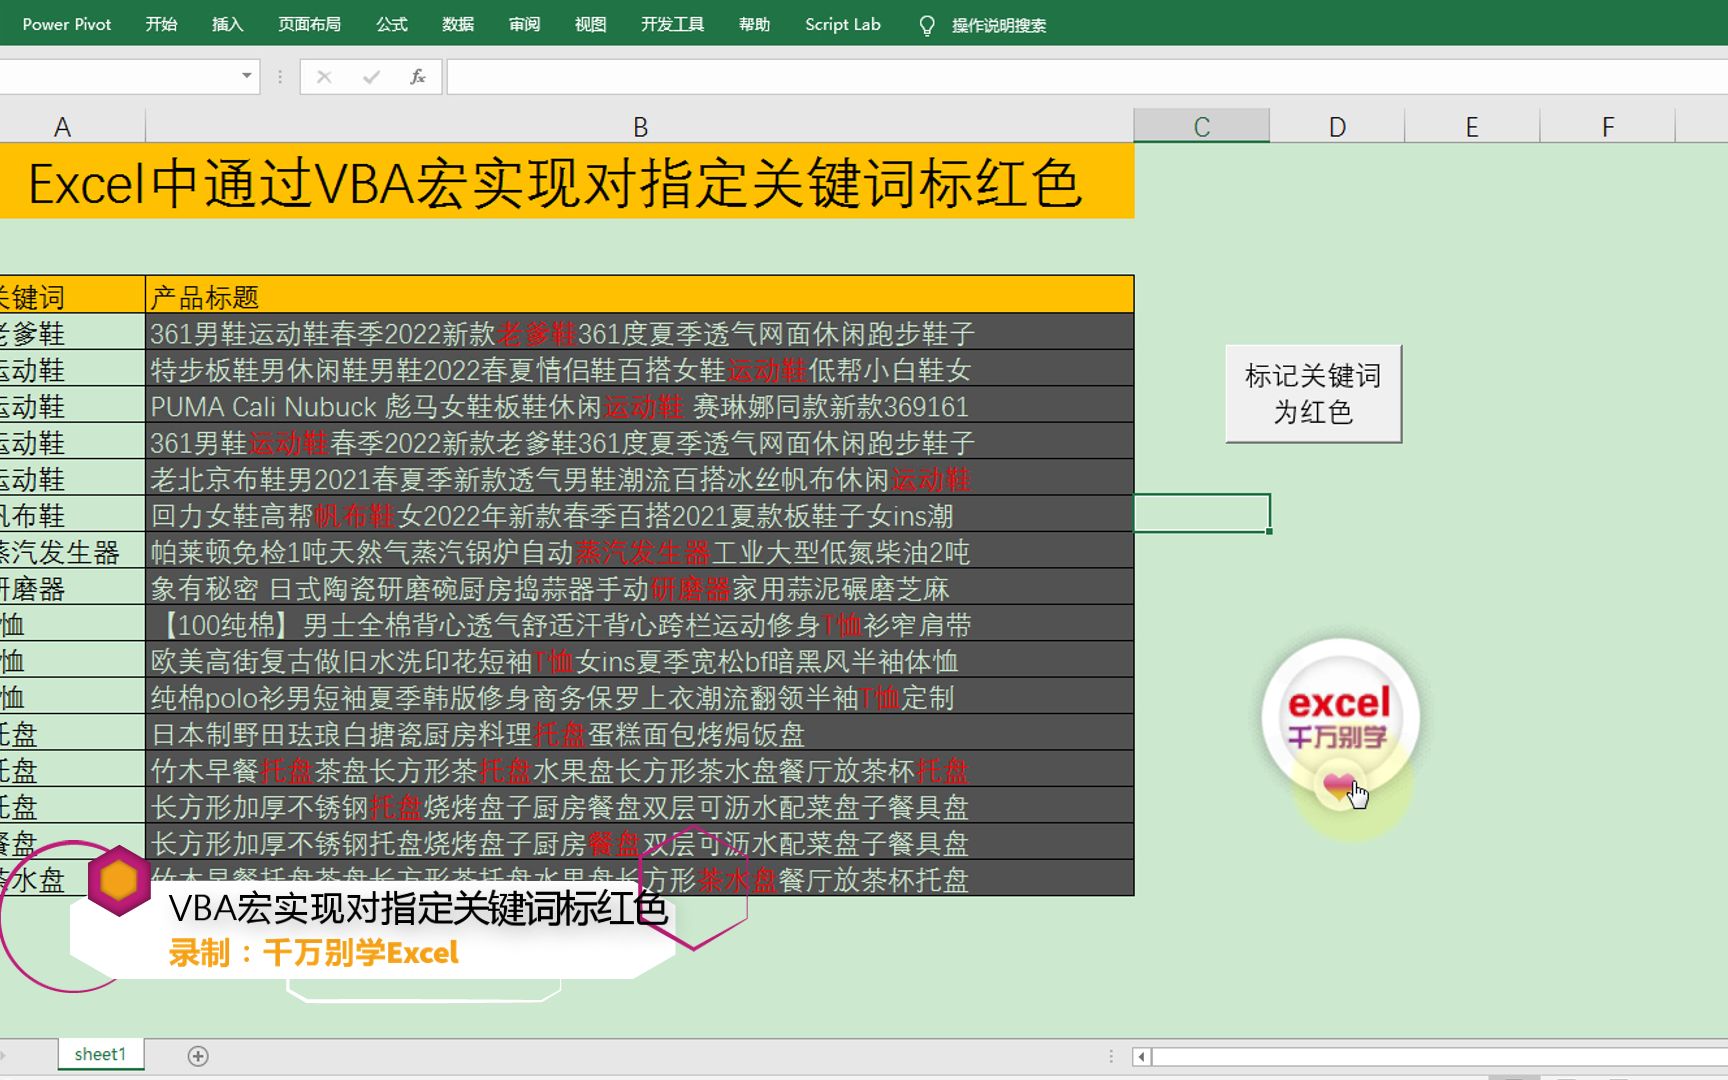Click the horizontal scrollbar left arrow
The image size is (1728, 1080).
1142,1056
